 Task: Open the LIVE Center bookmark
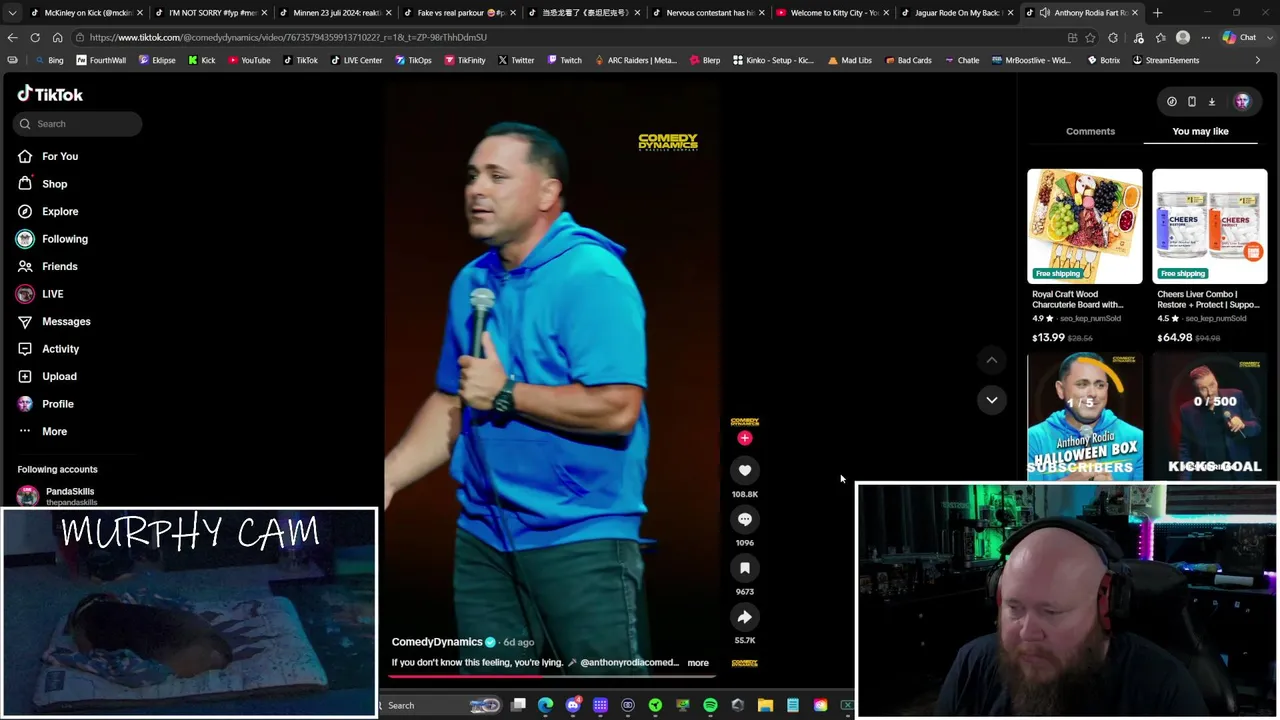355,60
